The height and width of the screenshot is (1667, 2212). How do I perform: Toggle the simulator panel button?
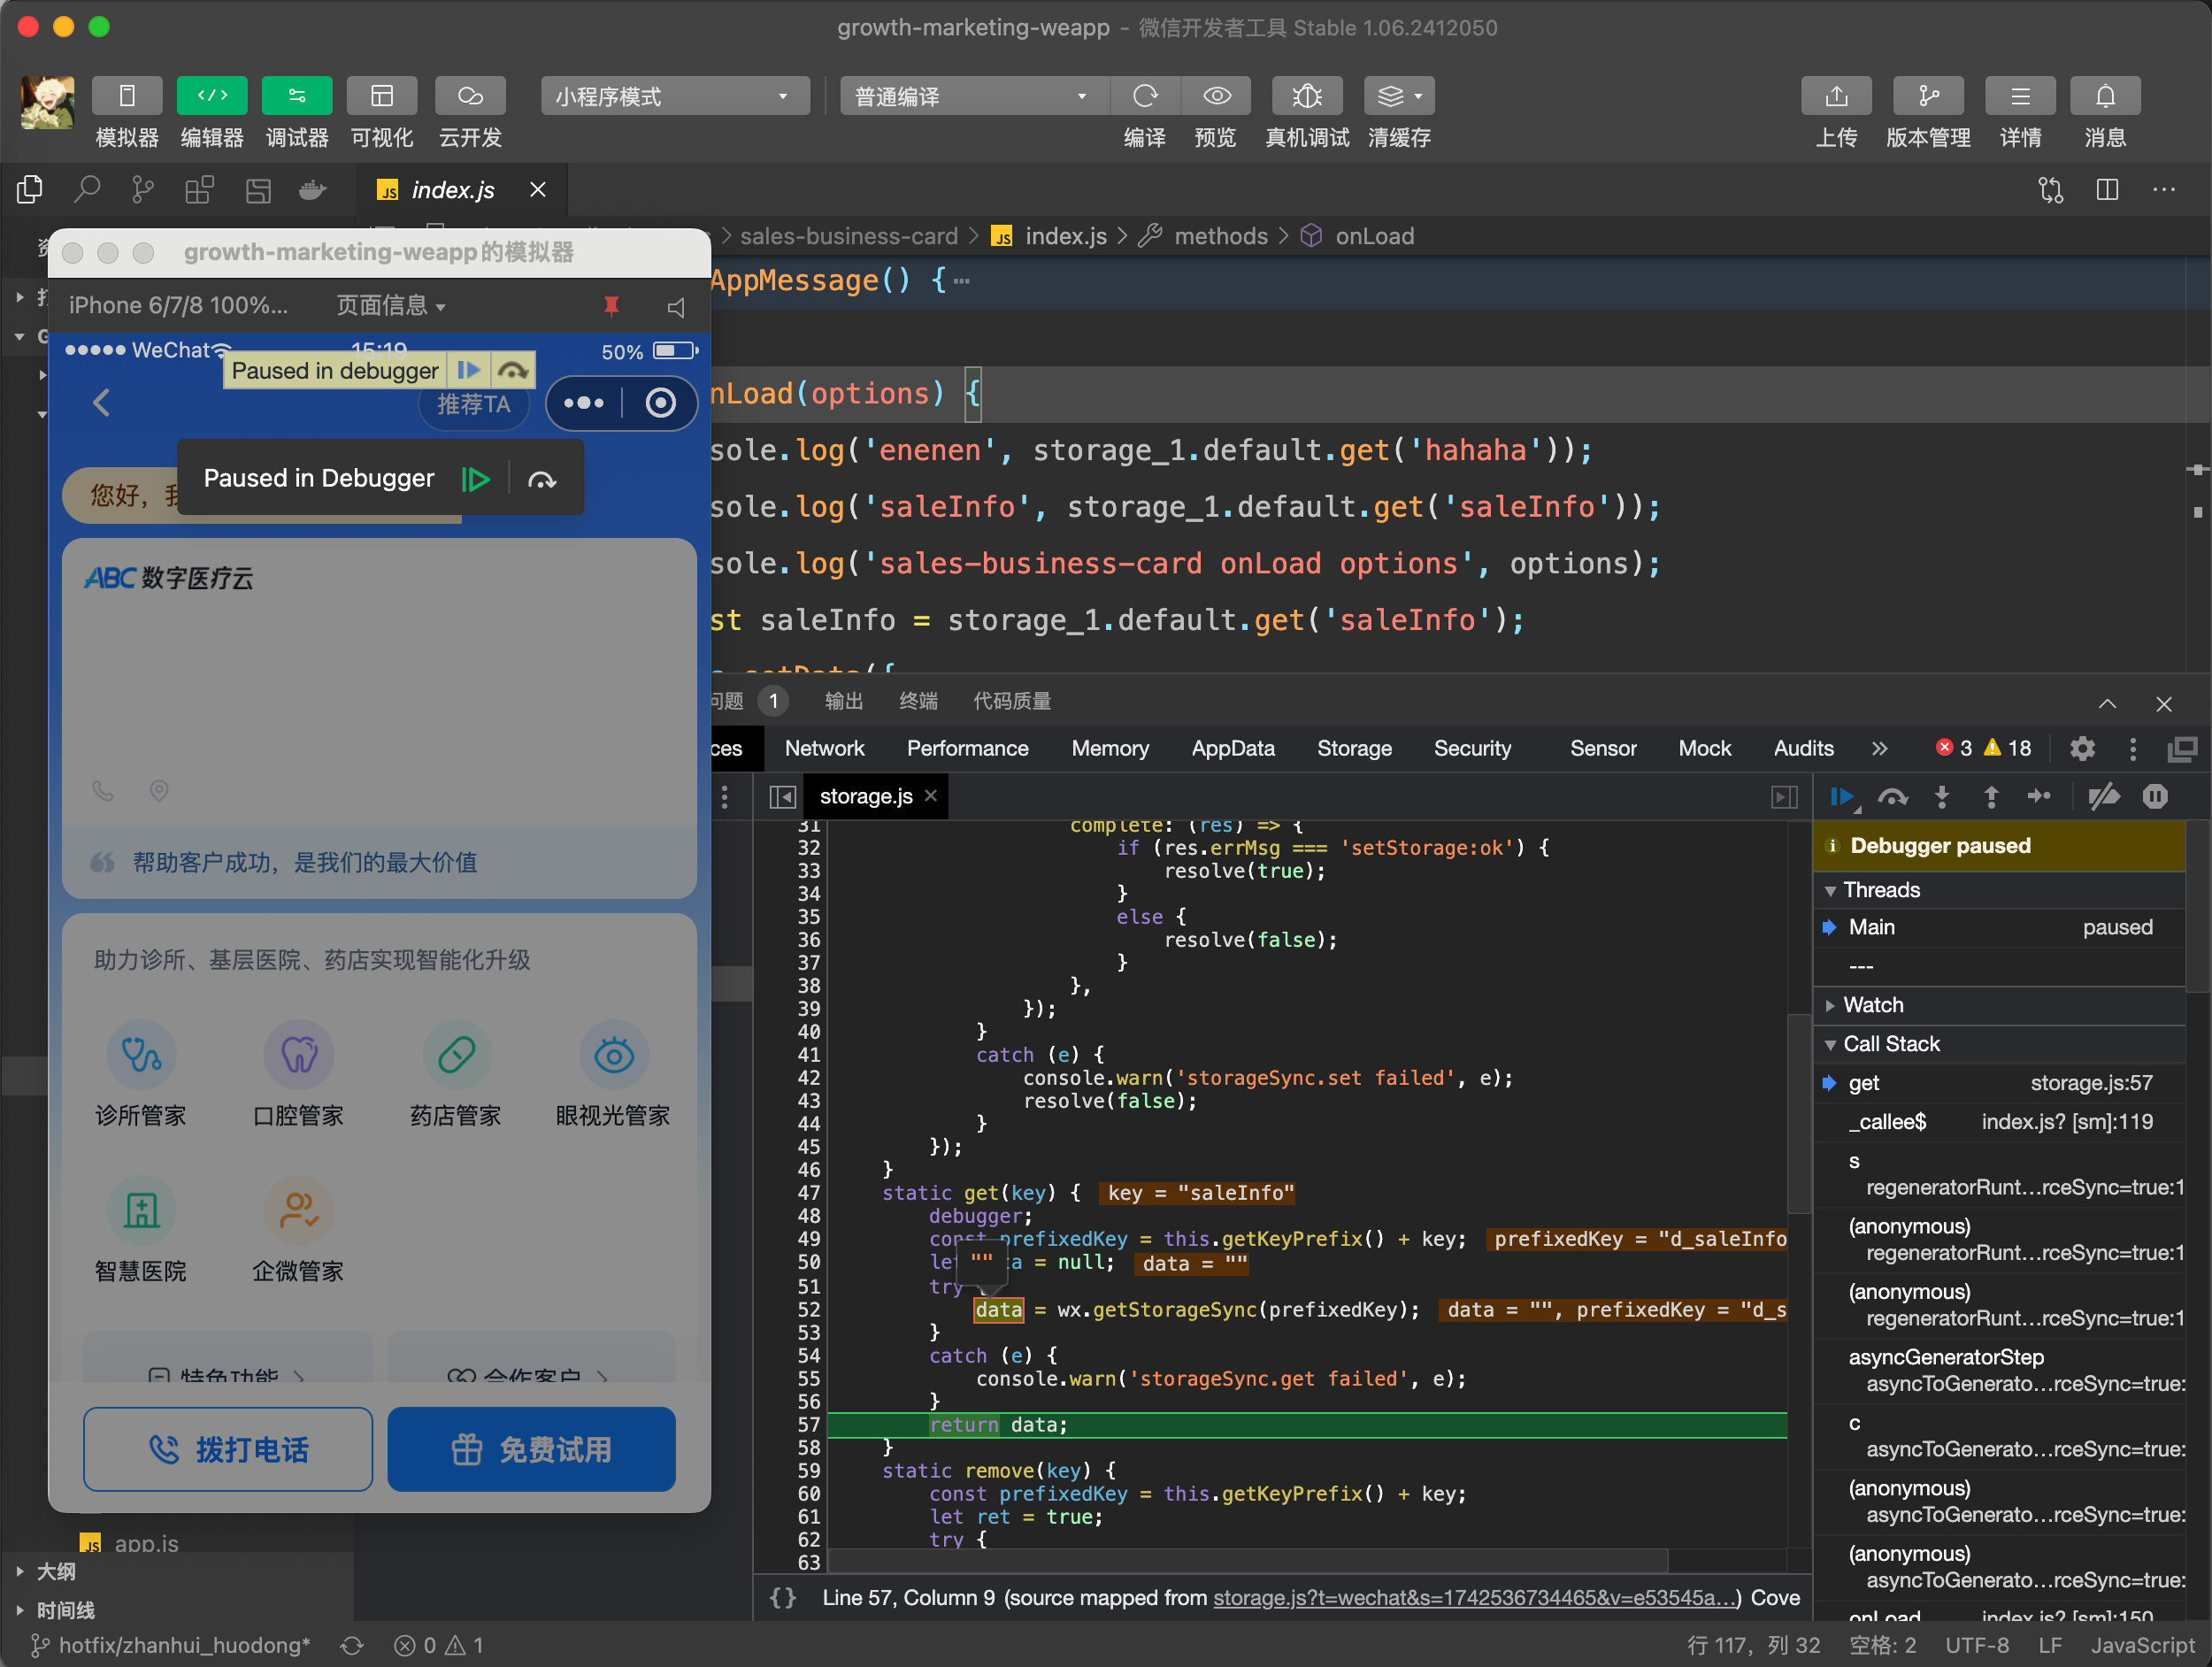coord(127,96)
